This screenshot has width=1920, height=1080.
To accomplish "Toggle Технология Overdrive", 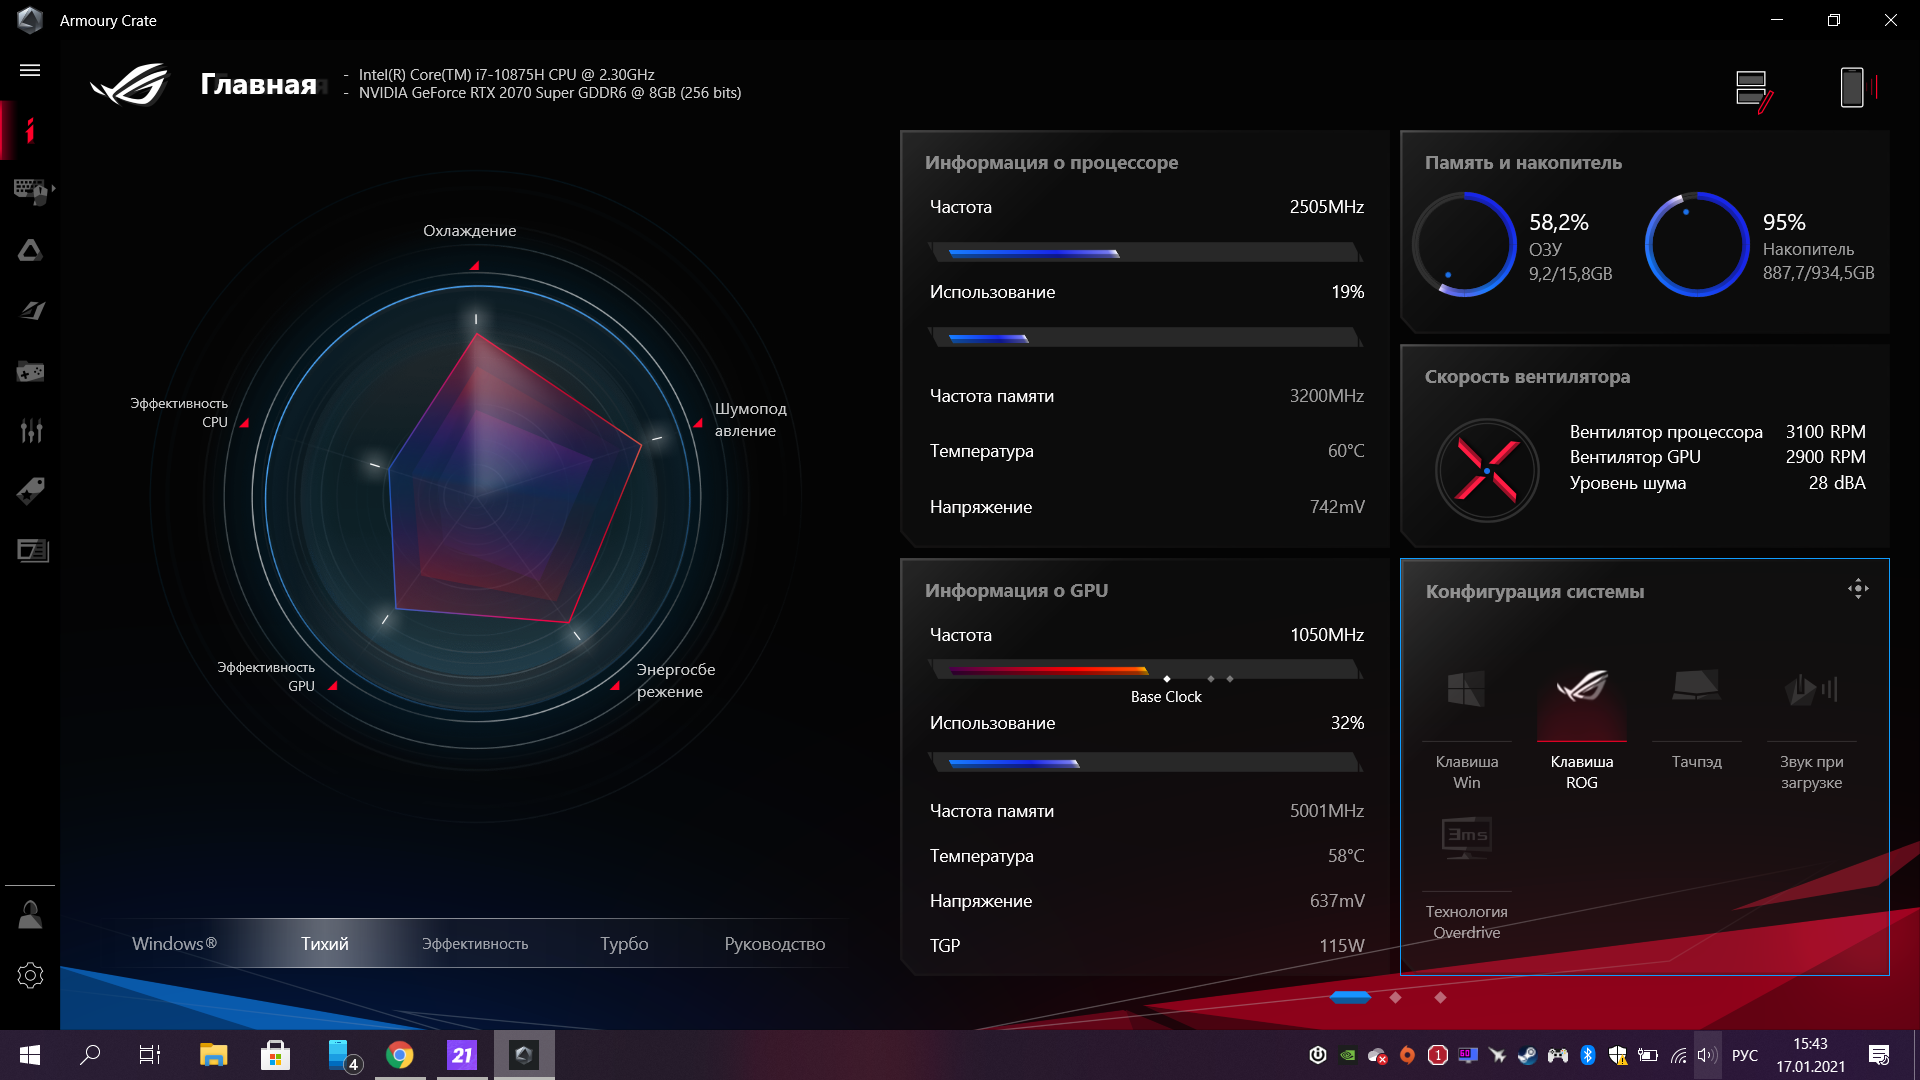I will pyautogui.click(x=1467, y=880).
